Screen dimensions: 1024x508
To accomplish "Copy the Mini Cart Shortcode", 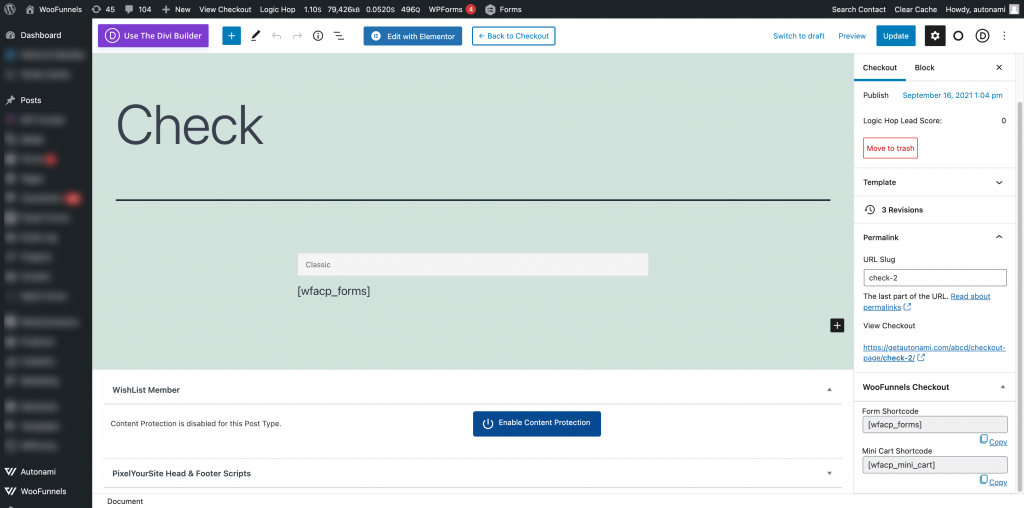I will pyautogui.click(x=993, y=482).
